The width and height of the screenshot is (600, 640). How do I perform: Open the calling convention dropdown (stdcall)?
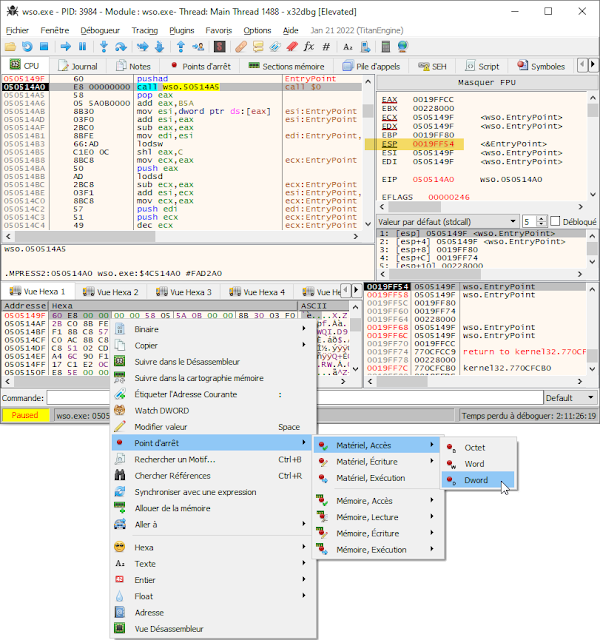tap(447, 222)
